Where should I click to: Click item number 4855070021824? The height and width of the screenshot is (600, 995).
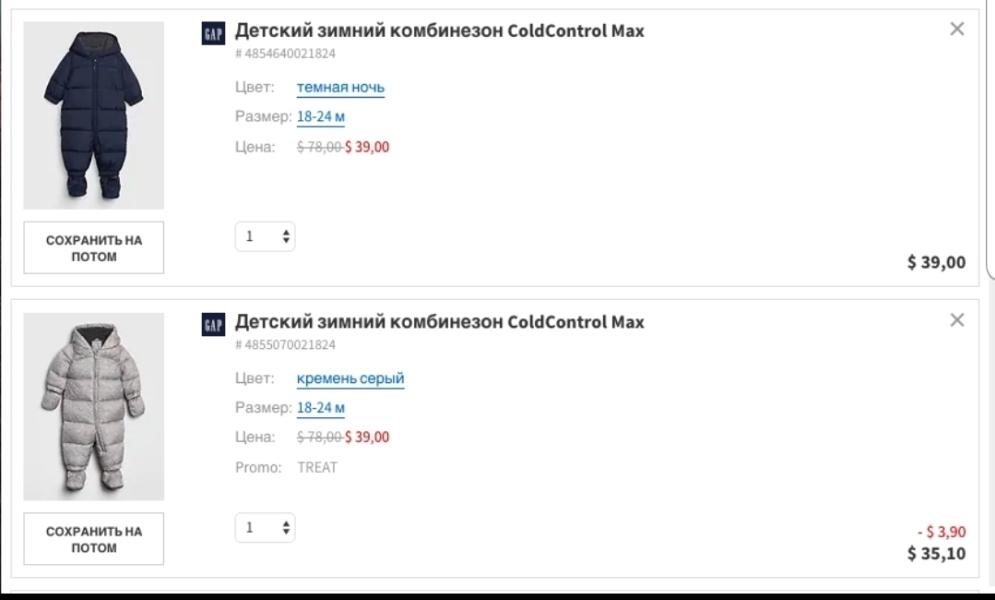click(285, 344)
